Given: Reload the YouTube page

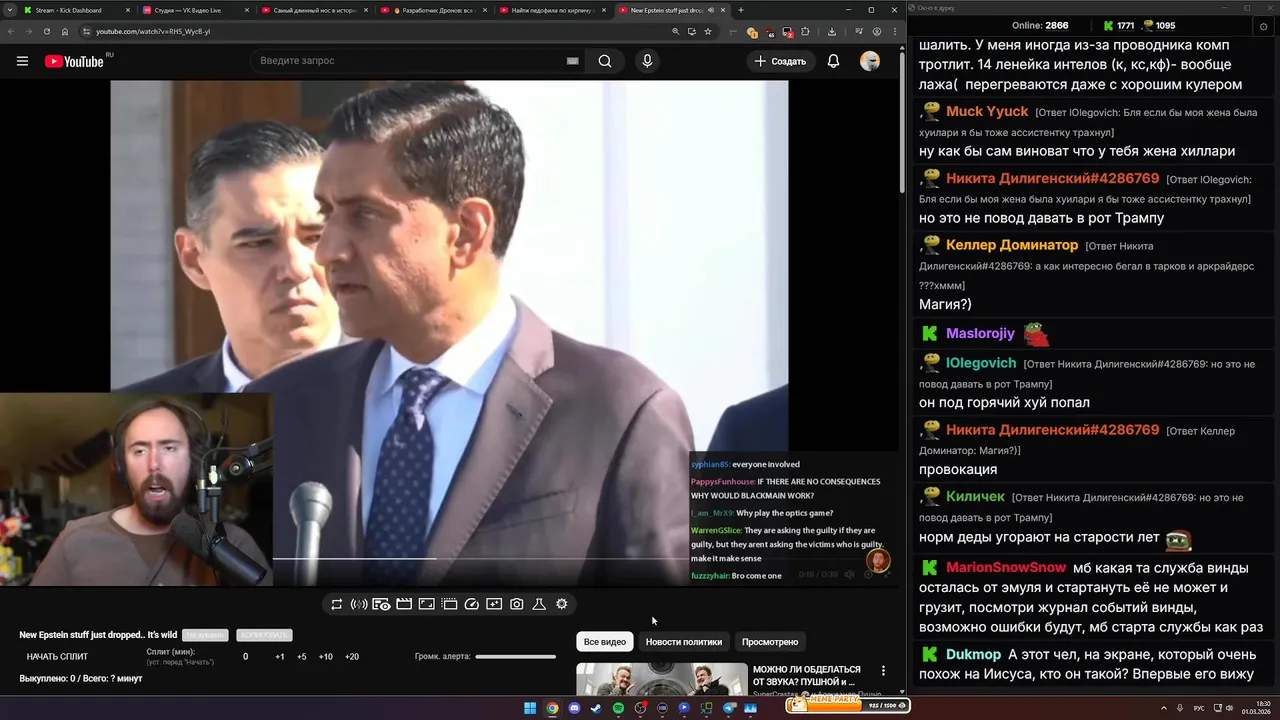Looking at the screenshot, I should point(47,32).
